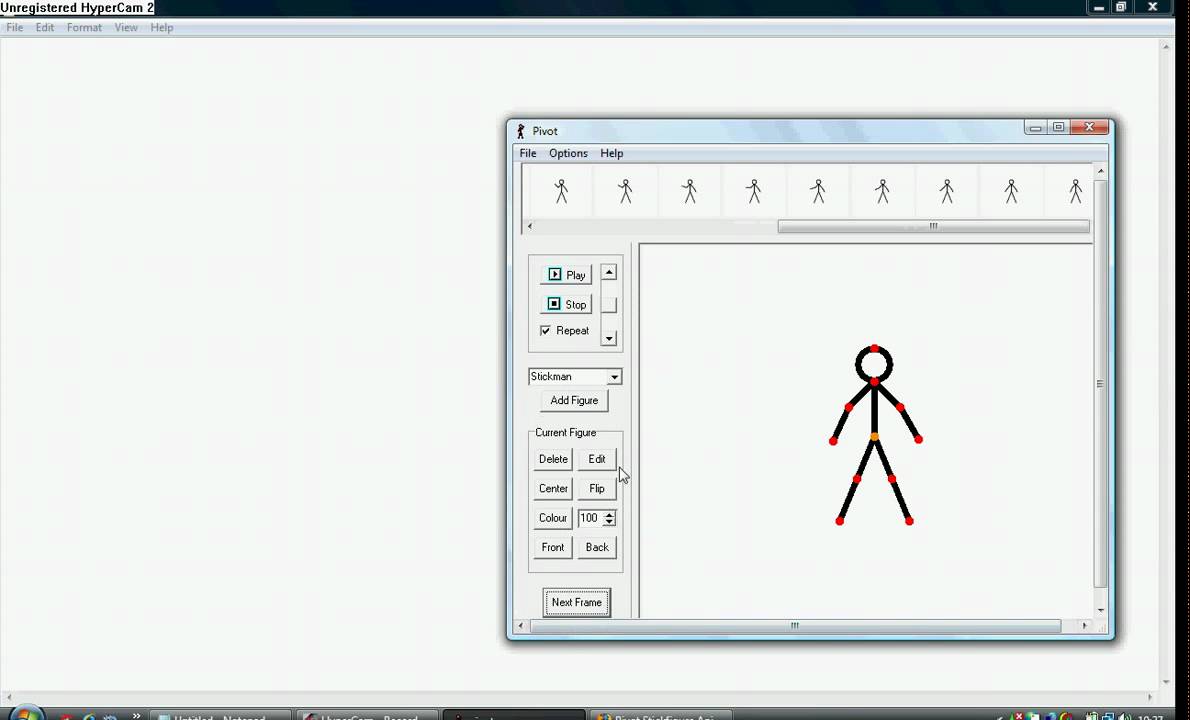Viewport: 1190px width, 720px height.
Task: Open the Notepad File menu
Action: [x=14, y=27]
